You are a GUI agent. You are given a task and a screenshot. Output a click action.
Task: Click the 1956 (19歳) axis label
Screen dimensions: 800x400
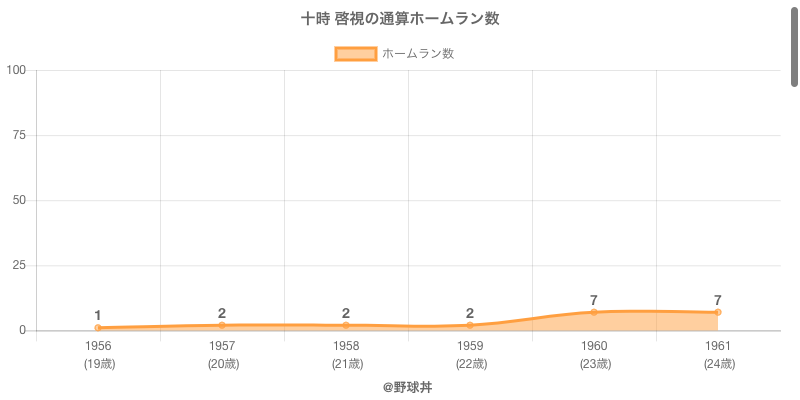tap(98, 354)
